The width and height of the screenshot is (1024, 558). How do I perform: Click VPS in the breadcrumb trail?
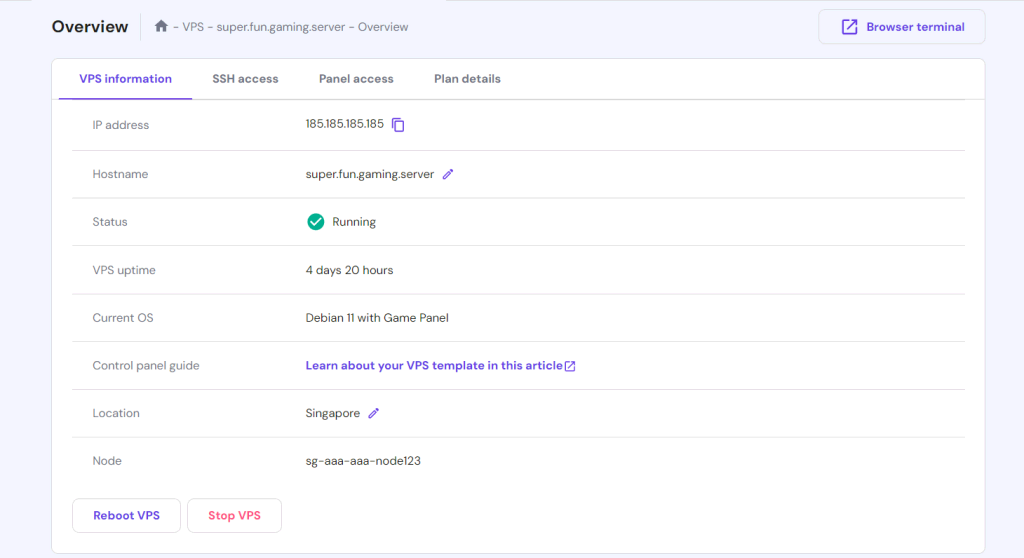[193, 27]
